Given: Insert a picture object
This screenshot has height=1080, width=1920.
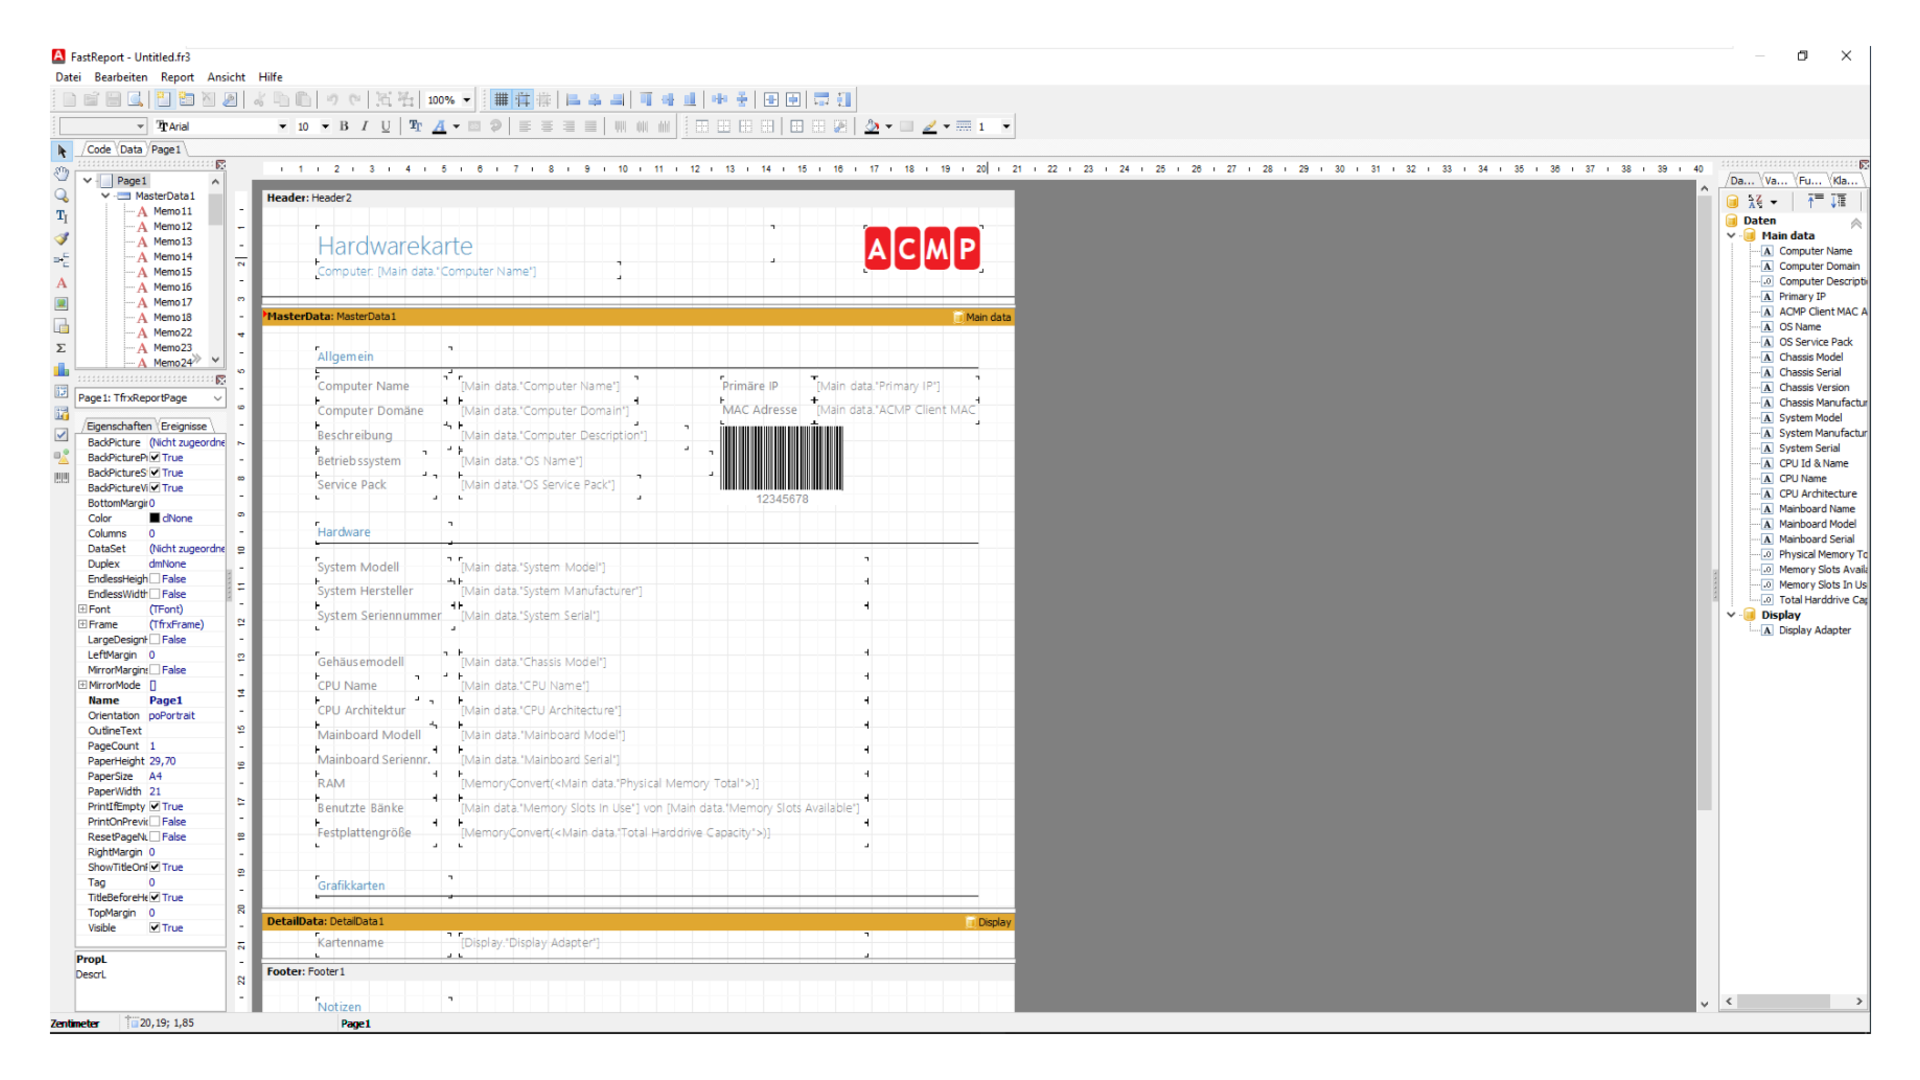Looking at the screenshot, I should 62,304.
